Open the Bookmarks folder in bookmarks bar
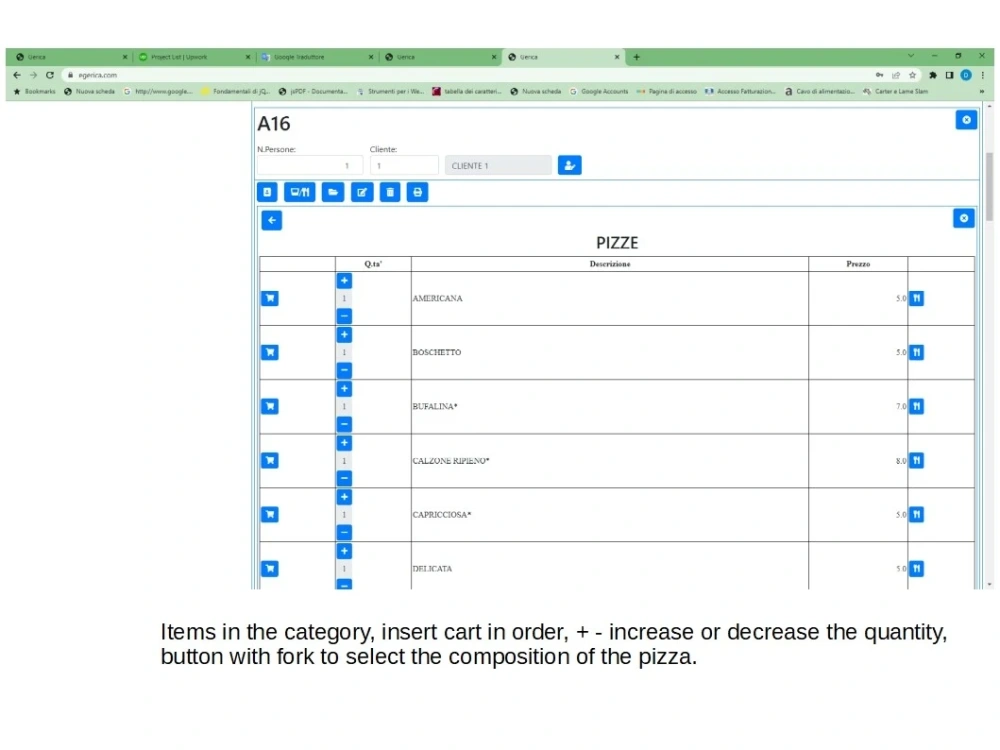 click(x=34, y=91)
